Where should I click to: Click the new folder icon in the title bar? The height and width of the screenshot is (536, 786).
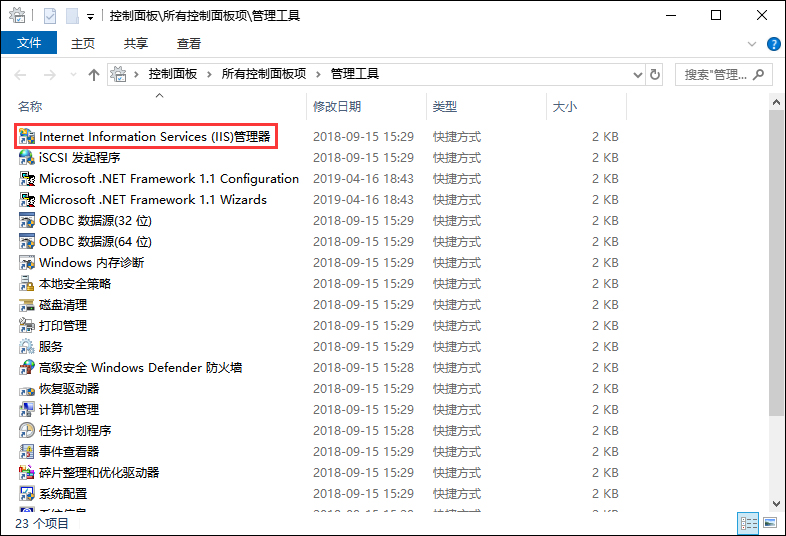72,16
